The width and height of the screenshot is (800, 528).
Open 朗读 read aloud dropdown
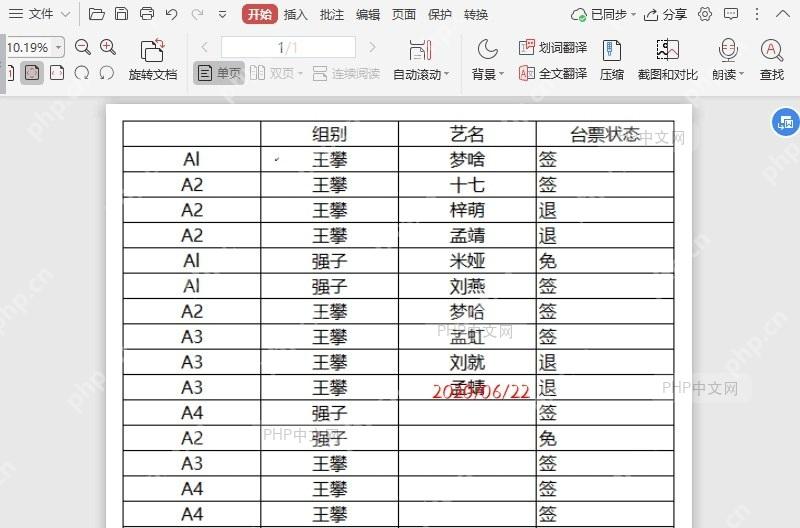[x=728, y=60]
